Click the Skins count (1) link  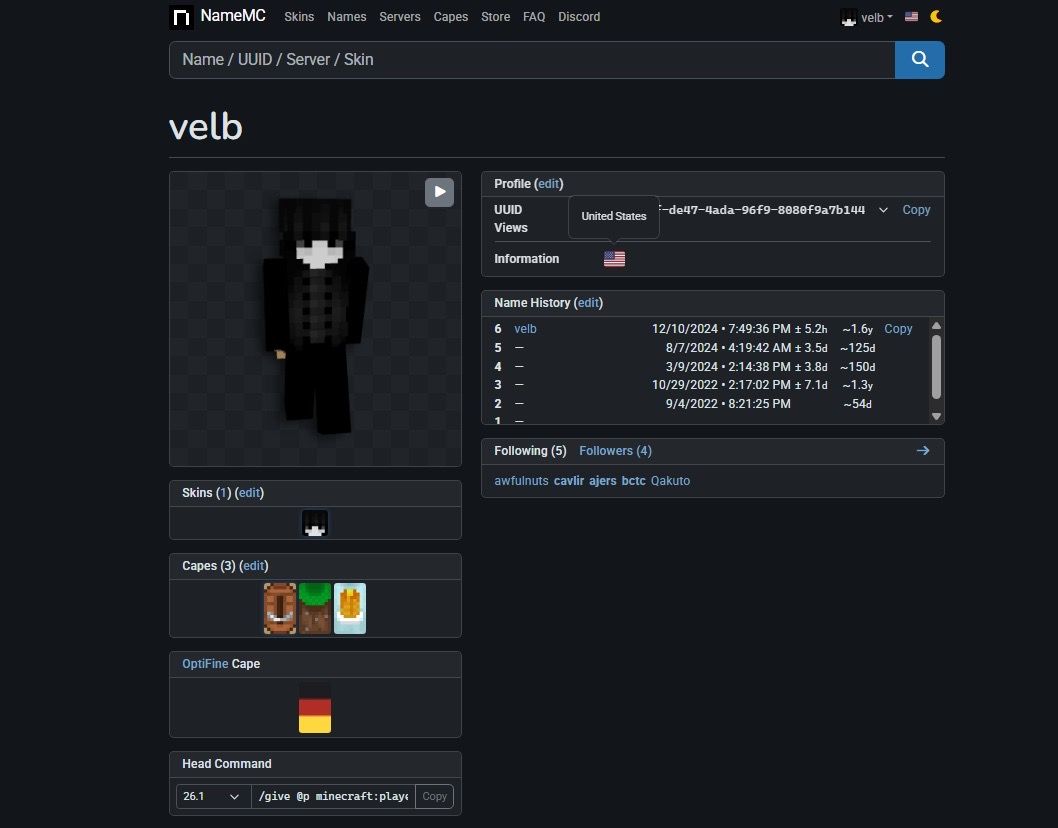click(223, 493)
